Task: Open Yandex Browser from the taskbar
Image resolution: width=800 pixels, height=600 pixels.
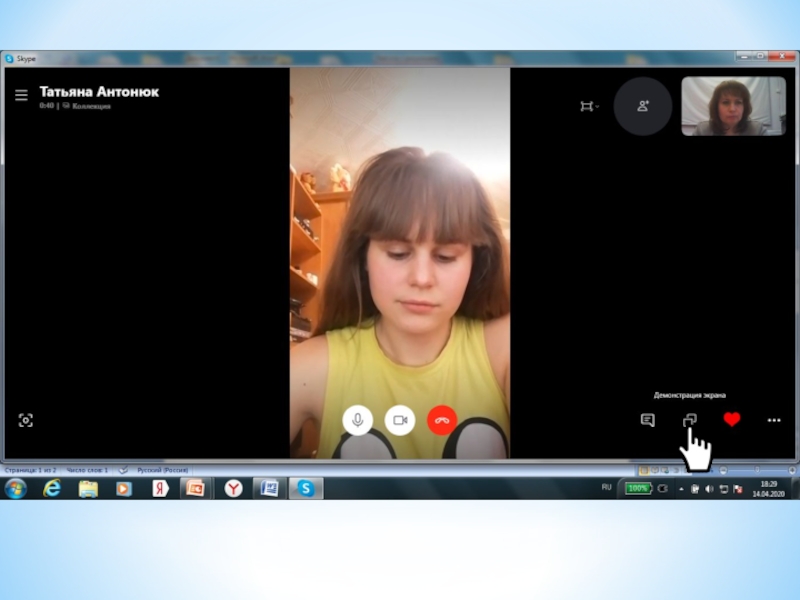Action: click(x=232, y=488)
